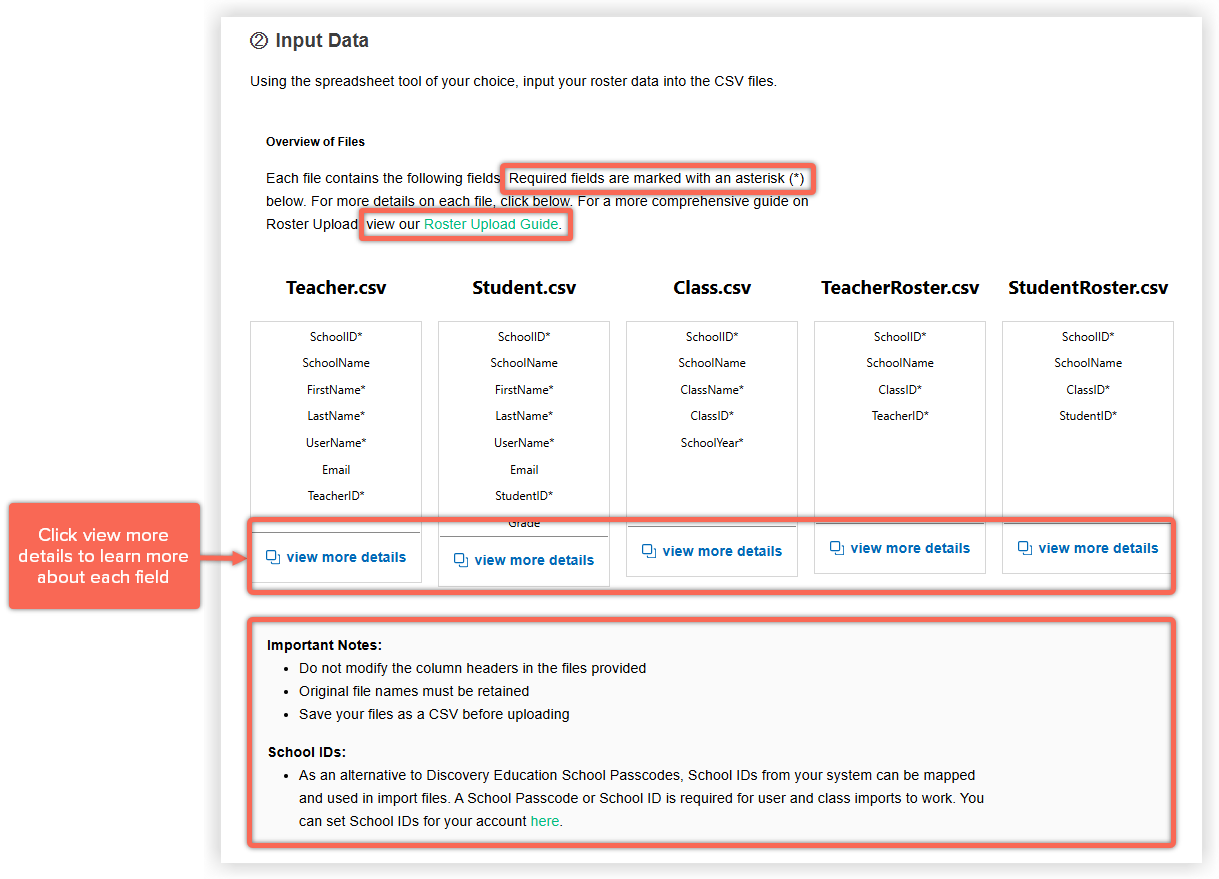This screenshot has height=879, width=1219.
Task: Click the 'here' link to set School IDs
Action: coord(544,820)
